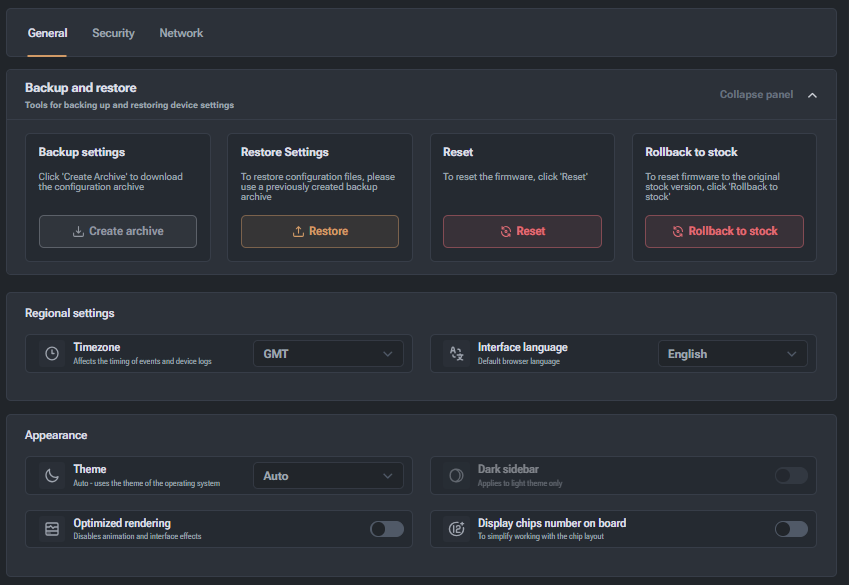This screenshot has width=849, height=585.
Task: Click the moon icon beside Theme
Action: pos(52,476)
